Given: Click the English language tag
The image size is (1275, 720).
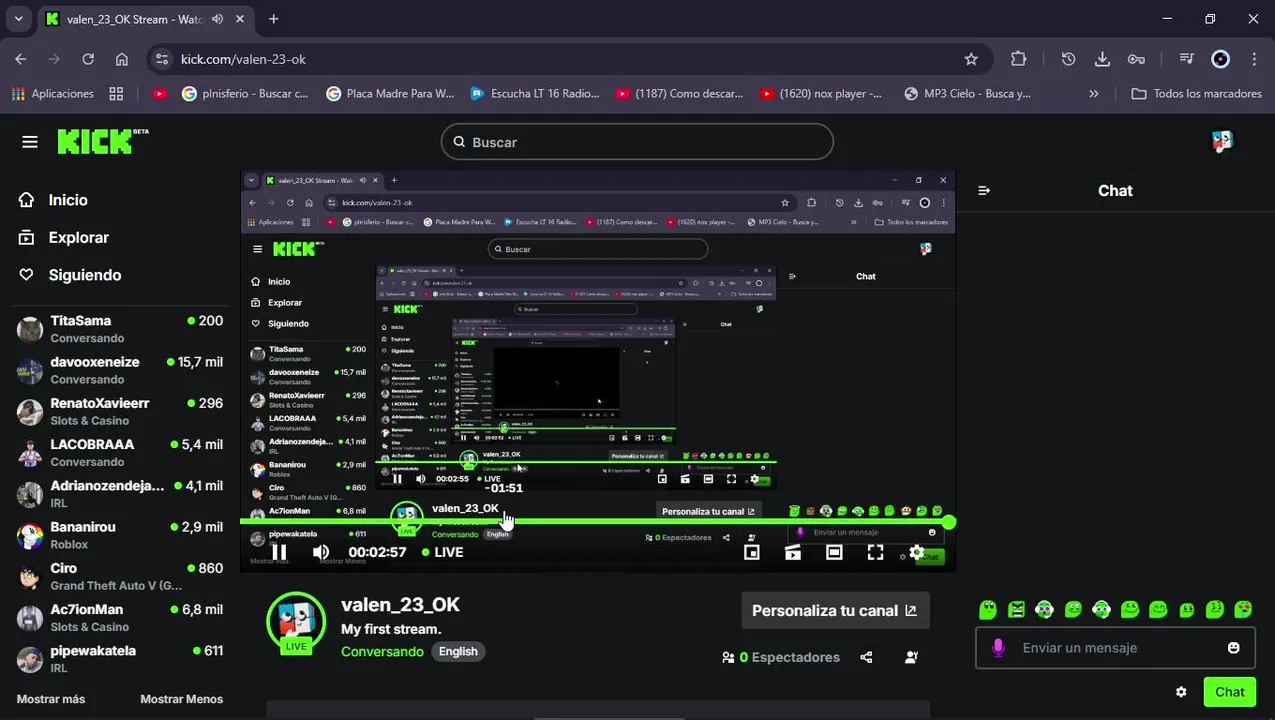Looking at the screenshot, I should [458, 651].
